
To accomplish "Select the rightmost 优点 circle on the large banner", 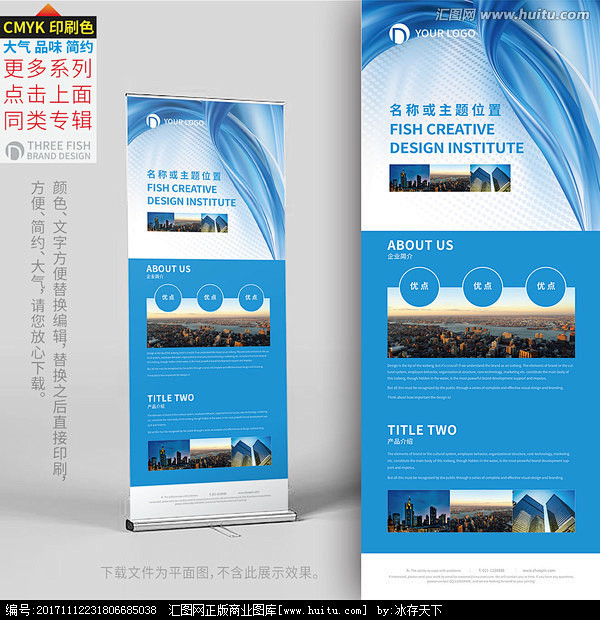I will click(545, 286).
